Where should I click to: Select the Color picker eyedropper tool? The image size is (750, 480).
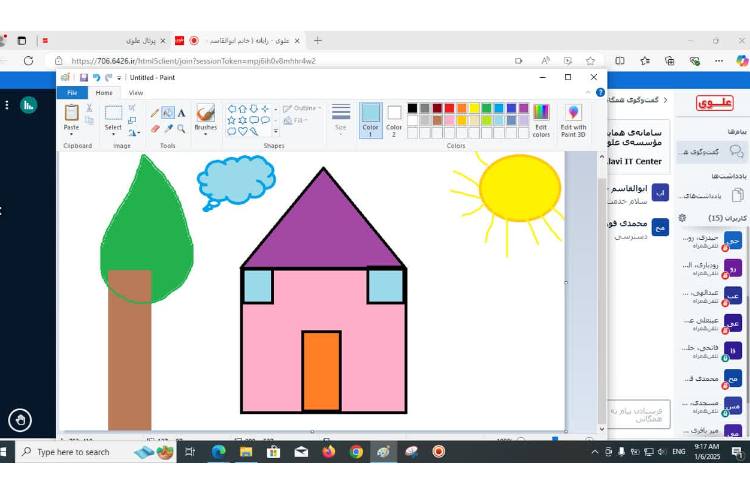(x=168, y=129)
